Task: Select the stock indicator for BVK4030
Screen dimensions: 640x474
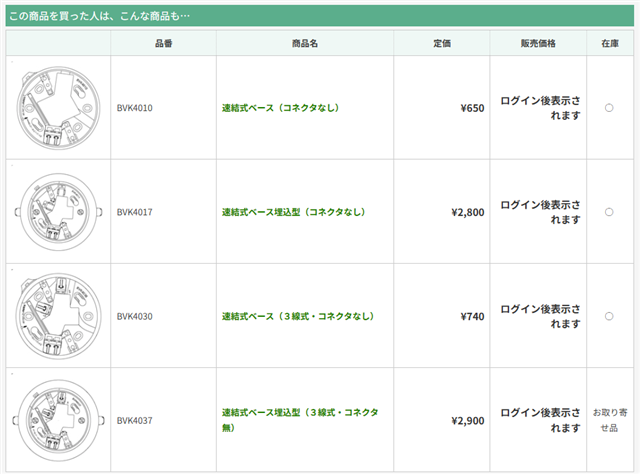Action: (609, 316)
